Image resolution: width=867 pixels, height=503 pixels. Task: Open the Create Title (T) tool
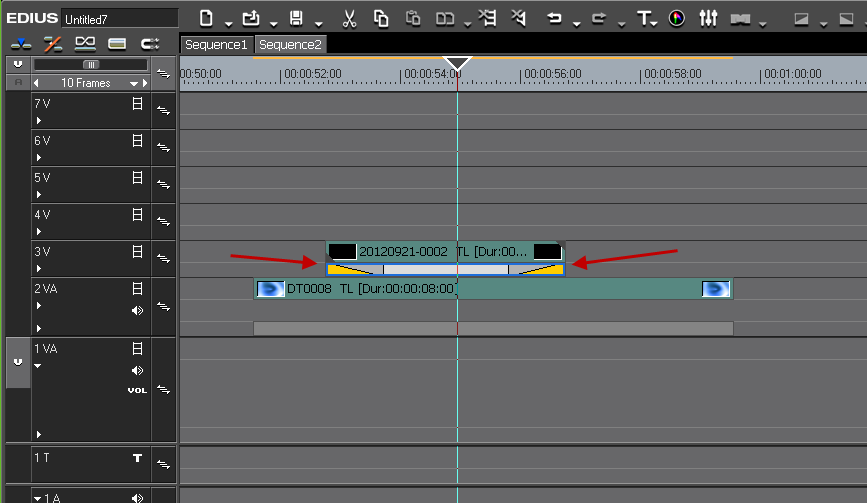click(645, 18)
